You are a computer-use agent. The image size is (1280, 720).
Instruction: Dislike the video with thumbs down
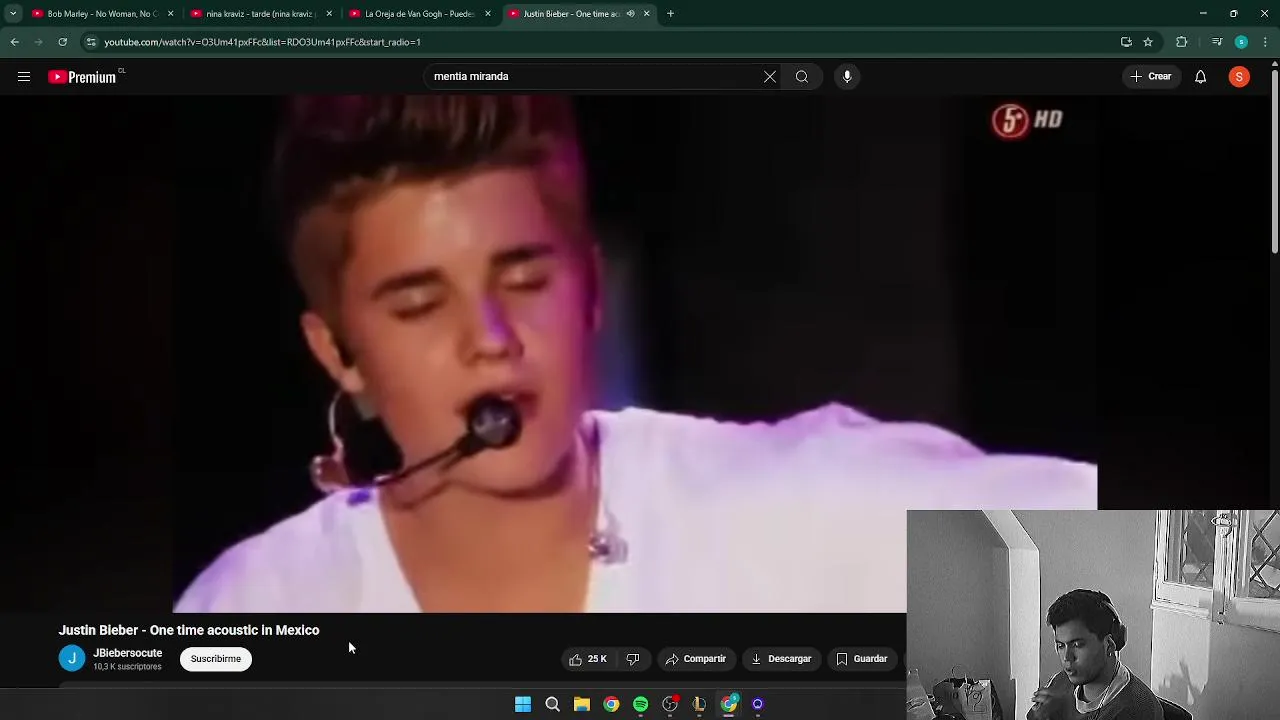tap(633, 659)
